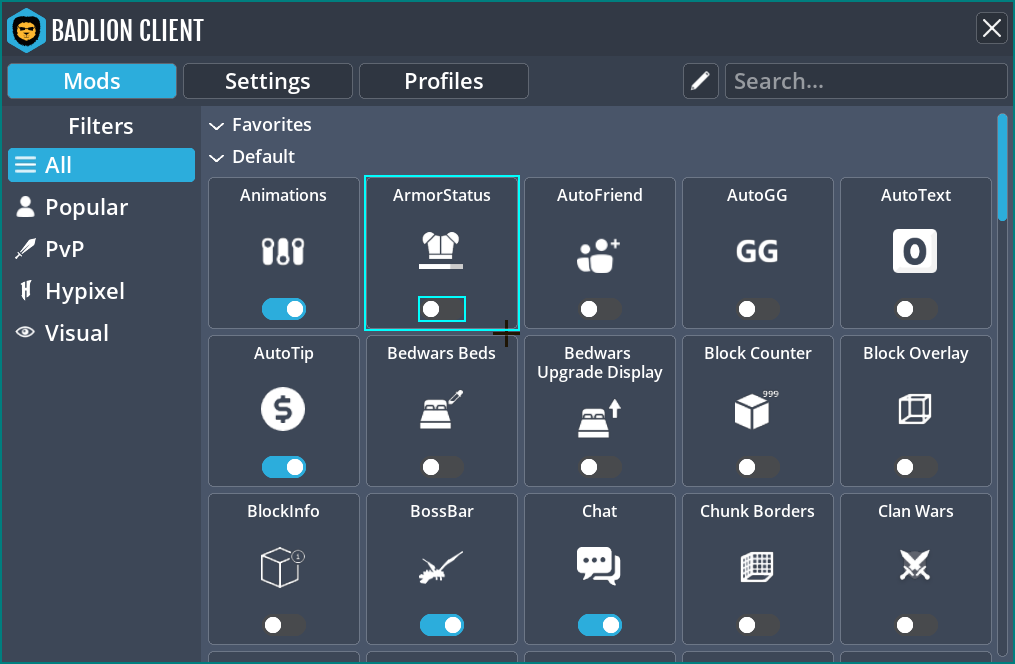Click the AutoTip dollar icon
This screenshot has width=1015, height=664.
coord(283,409)
